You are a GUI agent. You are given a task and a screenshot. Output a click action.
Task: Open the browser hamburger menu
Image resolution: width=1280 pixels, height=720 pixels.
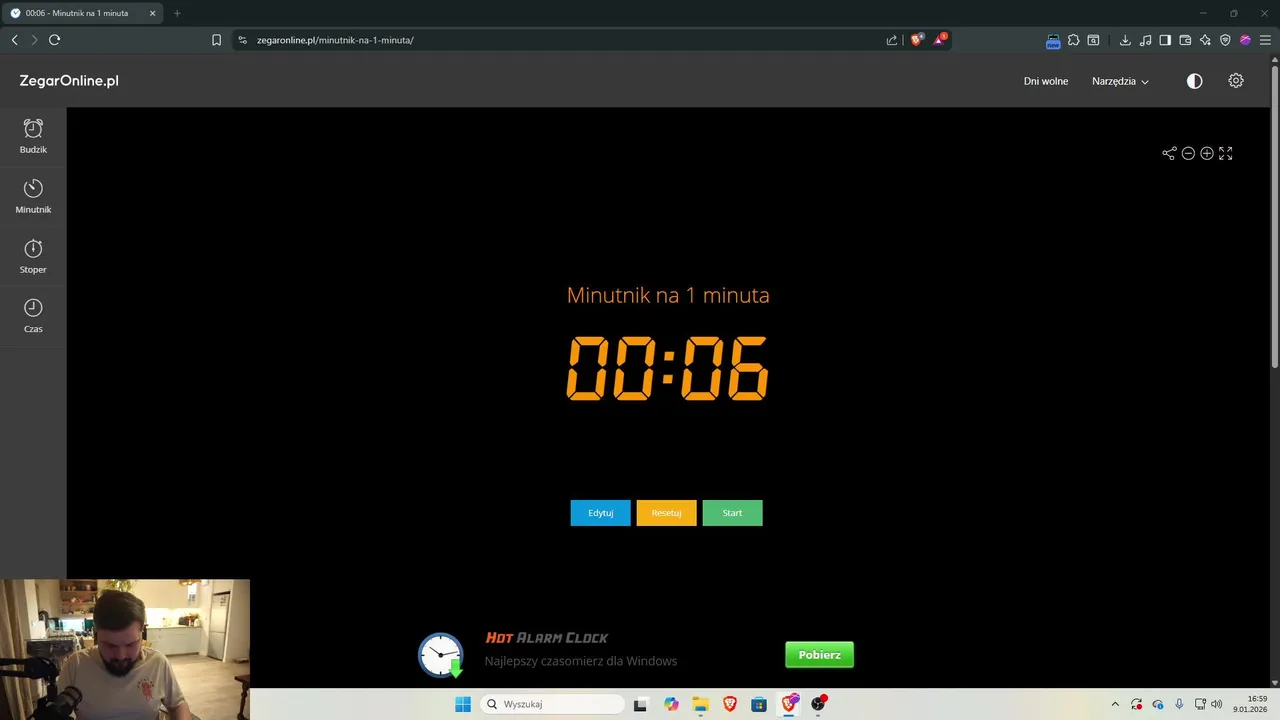click(1265, 40)
